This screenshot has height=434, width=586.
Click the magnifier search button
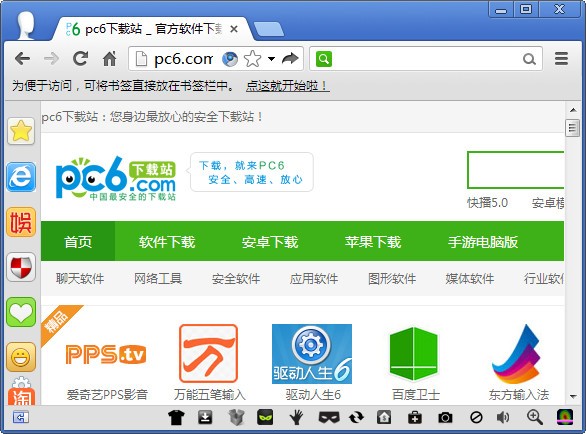(x=529, y=59)
